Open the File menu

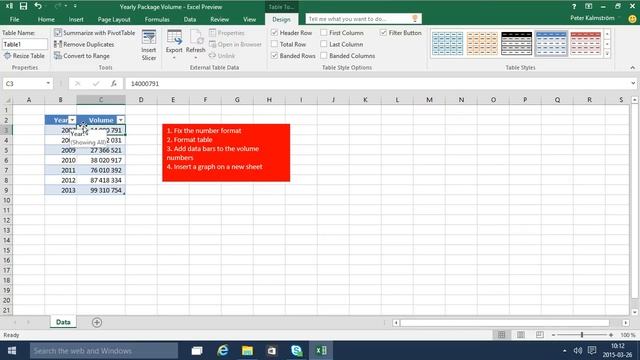coord(14,19)
